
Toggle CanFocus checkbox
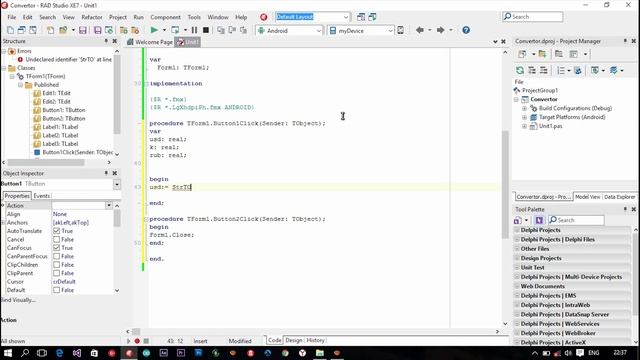pos(56,248)
